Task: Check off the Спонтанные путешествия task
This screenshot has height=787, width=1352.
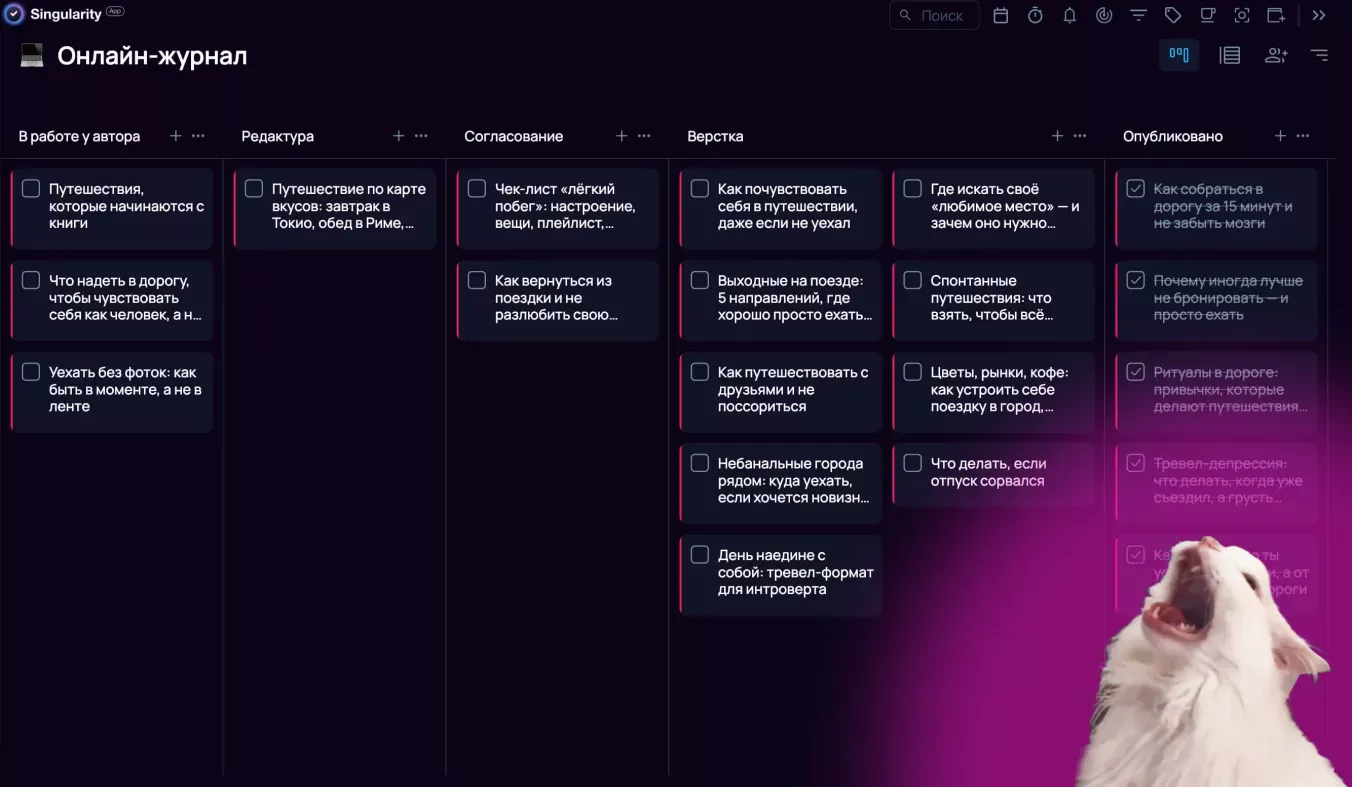Action: 913,280
